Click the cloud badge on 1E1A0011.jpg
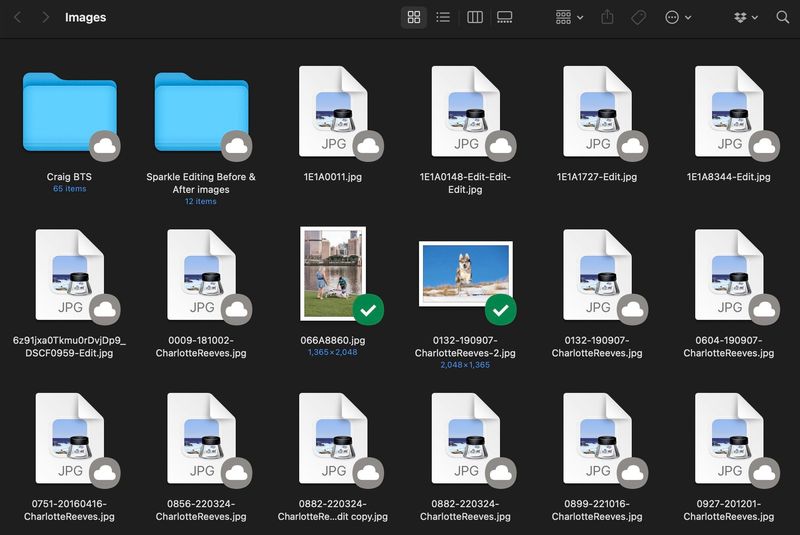The image size is (800, 535). 368,146
